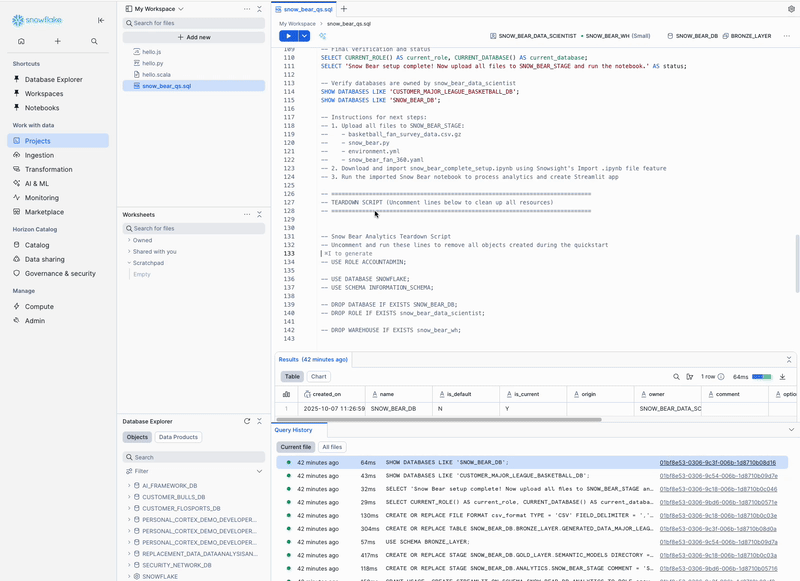The height and width of the screenshot is (581, 800).
Task: Download the query results
Action: point(782,377)
